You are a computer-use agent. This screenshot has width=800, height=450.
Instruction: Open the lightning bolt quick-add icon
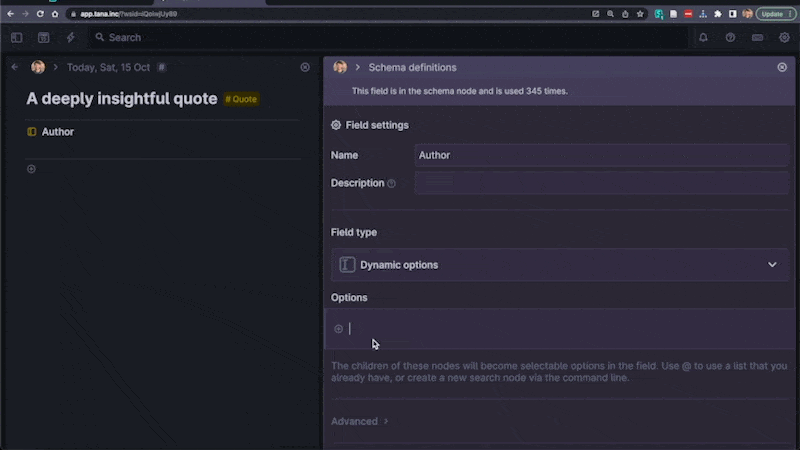[70, 37]
